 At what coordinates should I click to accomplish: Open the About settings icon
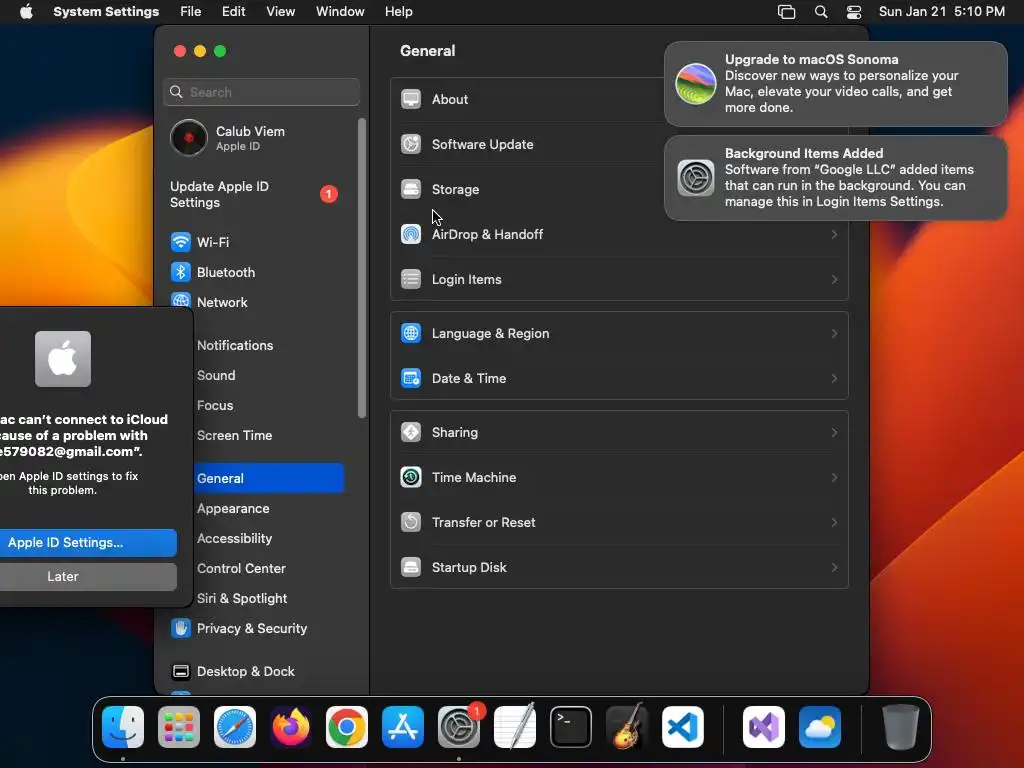pyautogui.click(x=411, y=99)
